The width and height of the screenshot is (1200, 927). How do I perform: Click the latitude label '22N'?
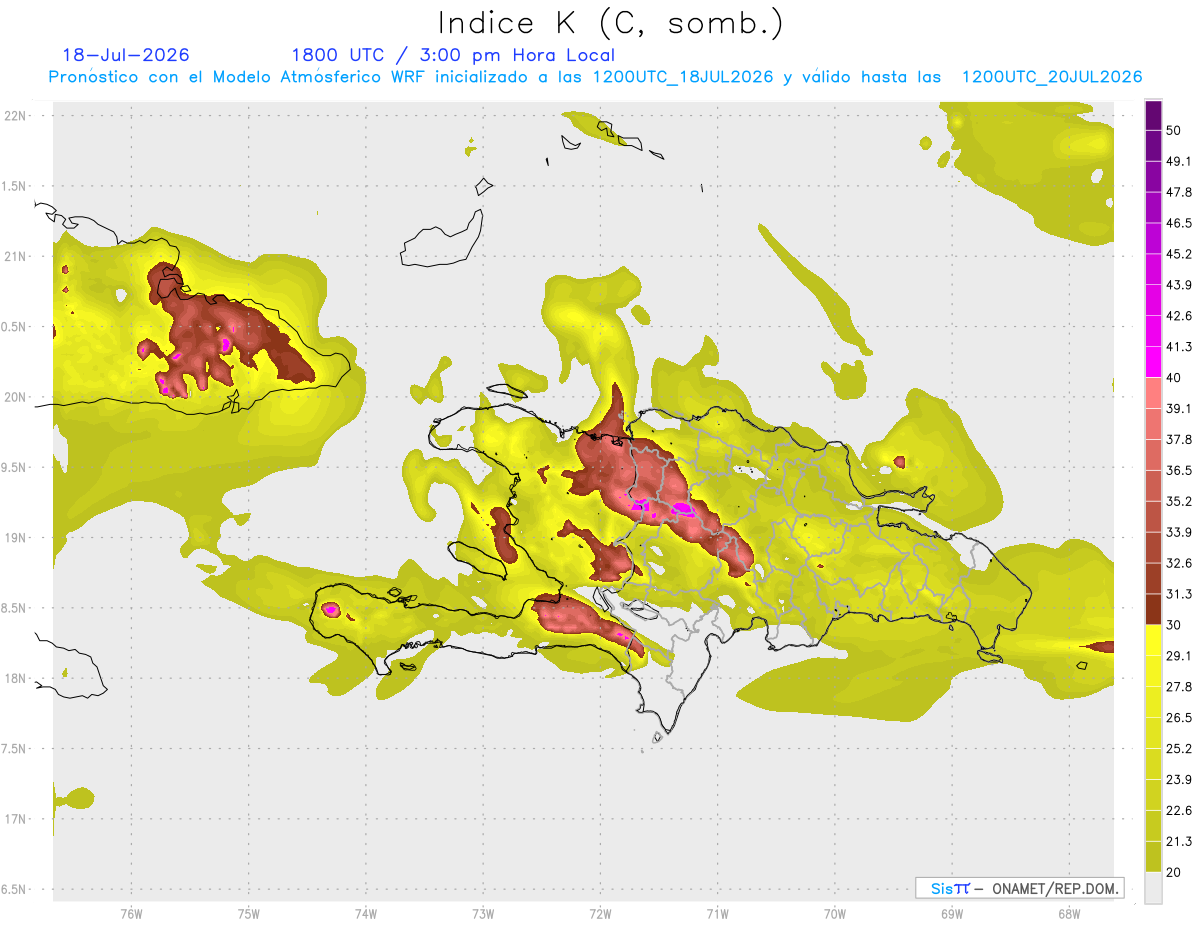coord(16,115)
